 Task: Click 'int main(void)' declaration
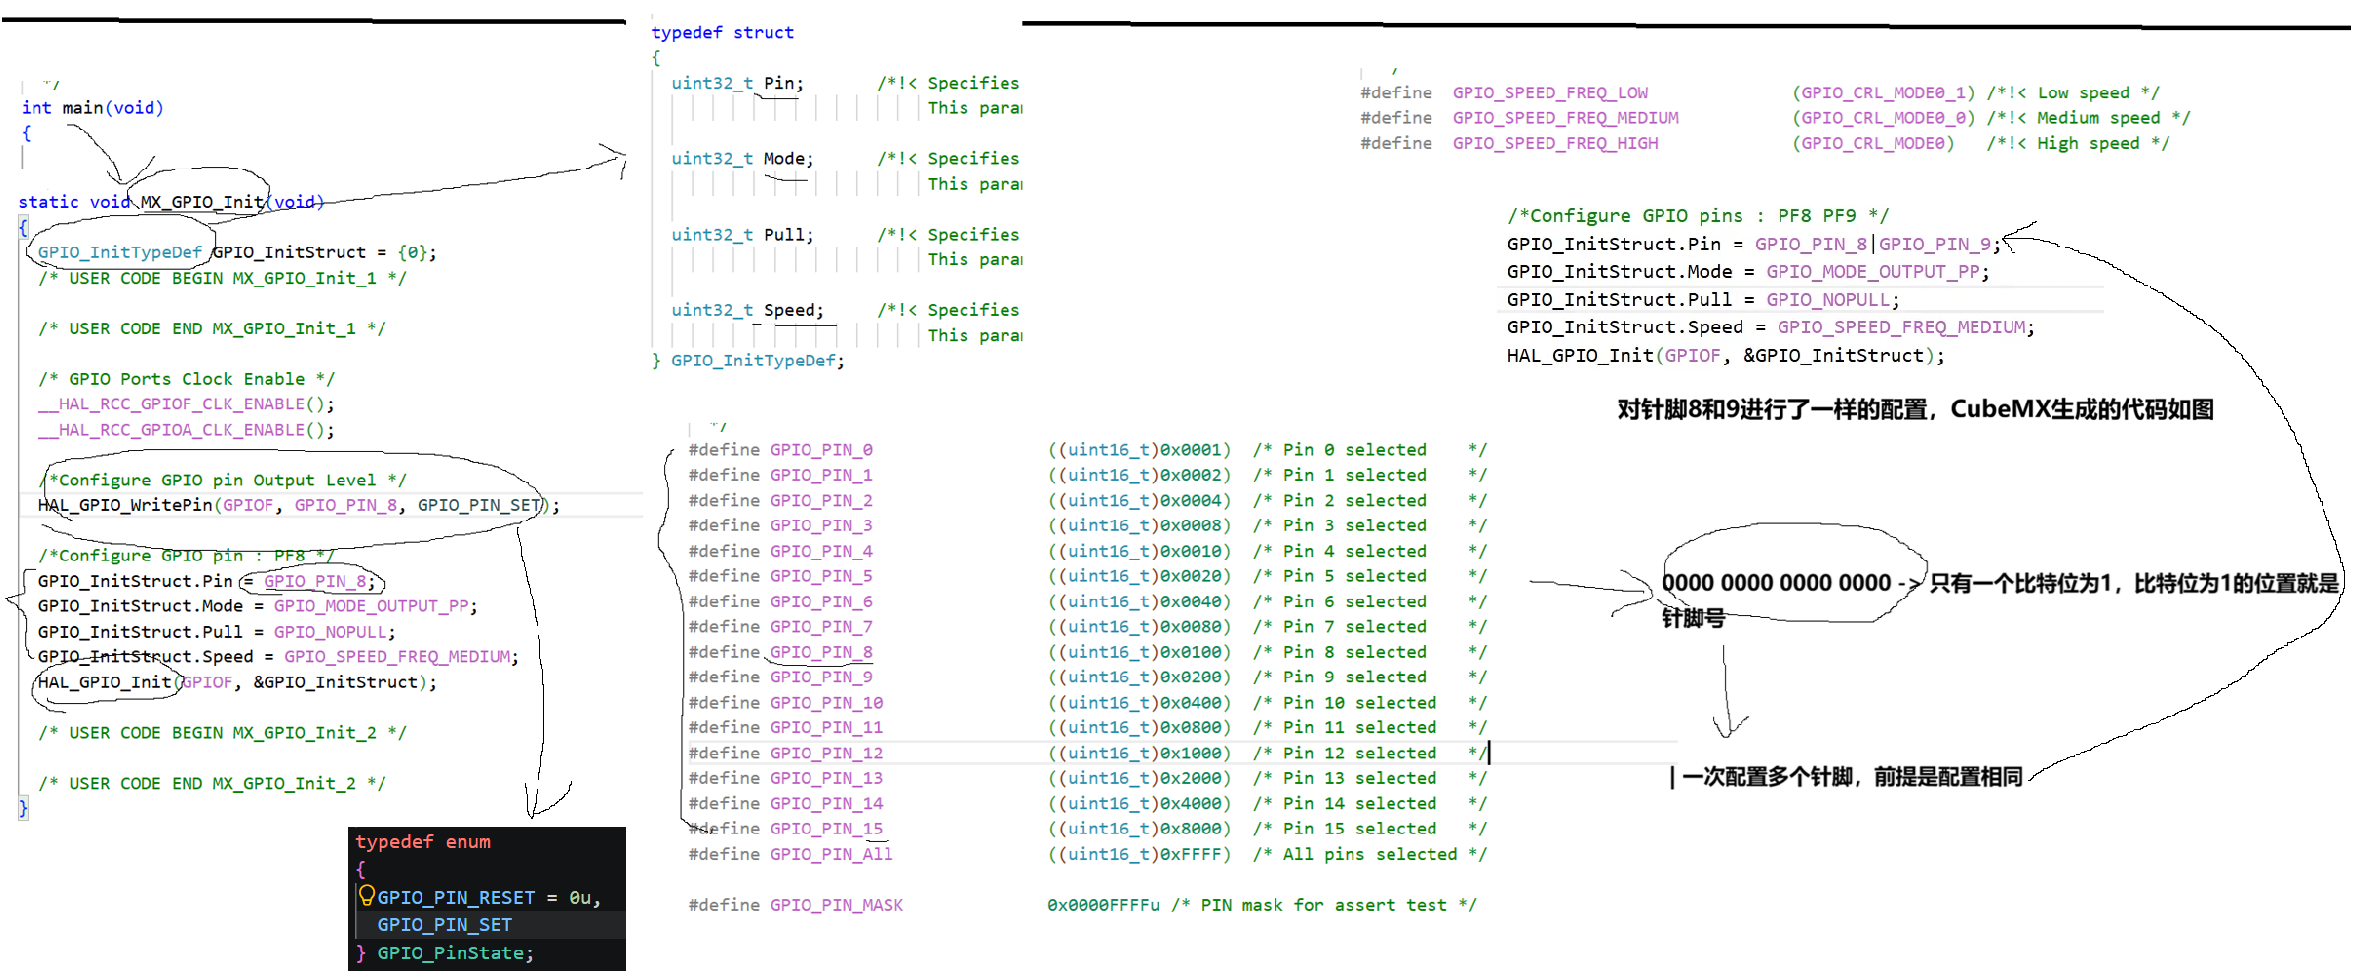pyautogui.click(x=92, y=108)
